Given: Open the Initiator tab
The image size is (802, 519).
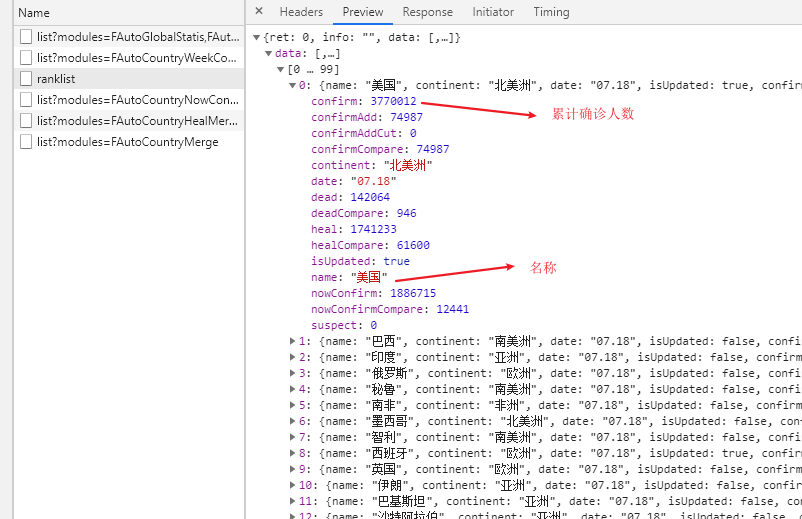Looking at the screenshot, I should pos(493,12).
